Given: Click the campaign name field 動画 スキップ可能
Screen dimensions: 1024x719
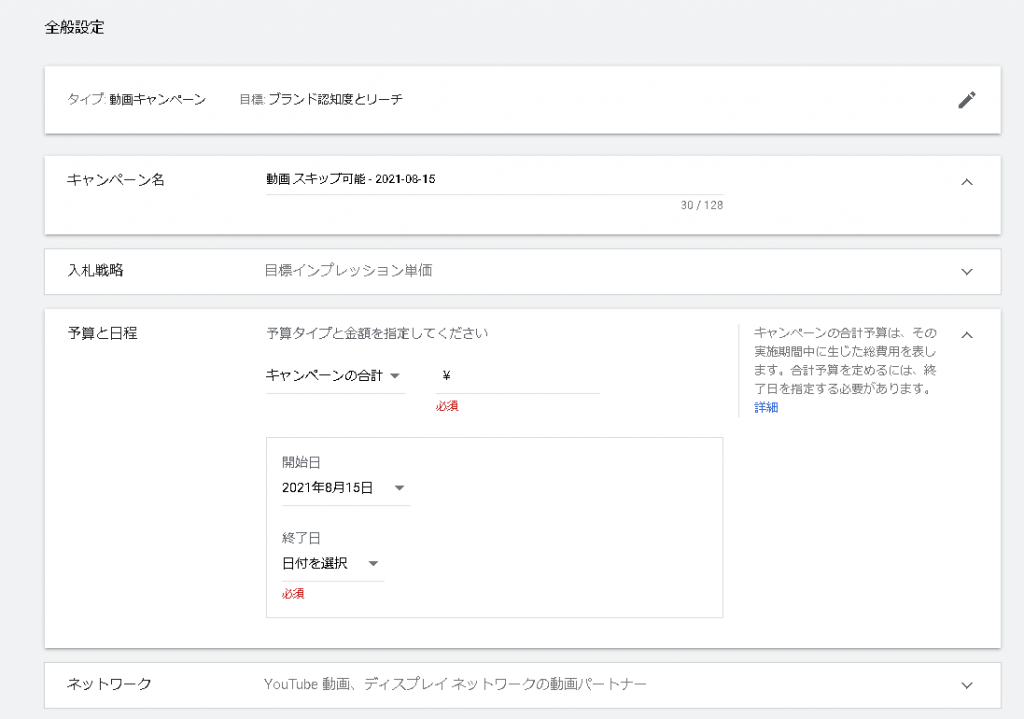Looking at the screenshot, I should coord(494,180).
